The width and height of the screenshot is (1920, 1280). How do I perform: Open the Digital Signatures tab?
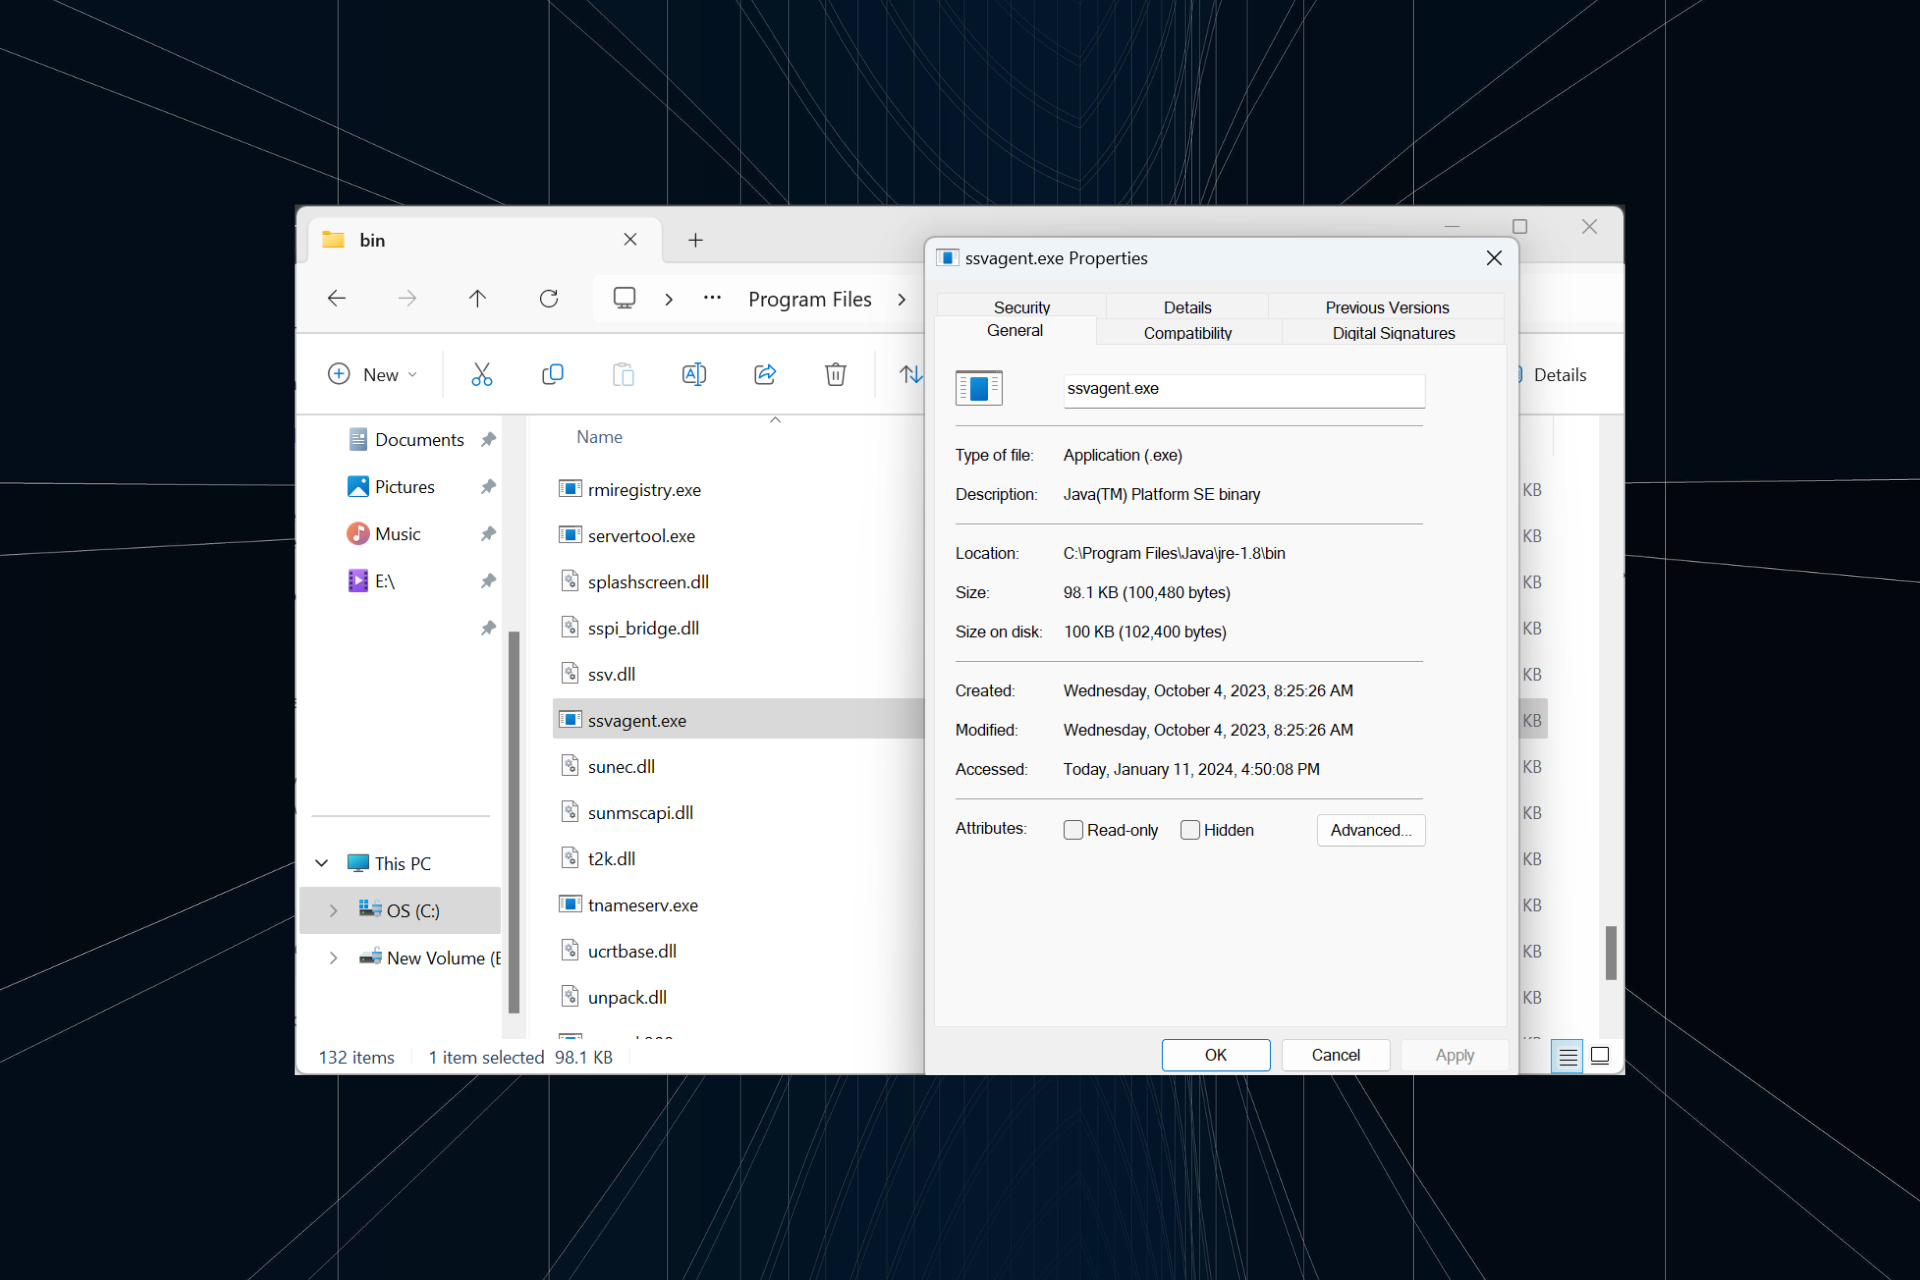click(x=1392, y=333)
